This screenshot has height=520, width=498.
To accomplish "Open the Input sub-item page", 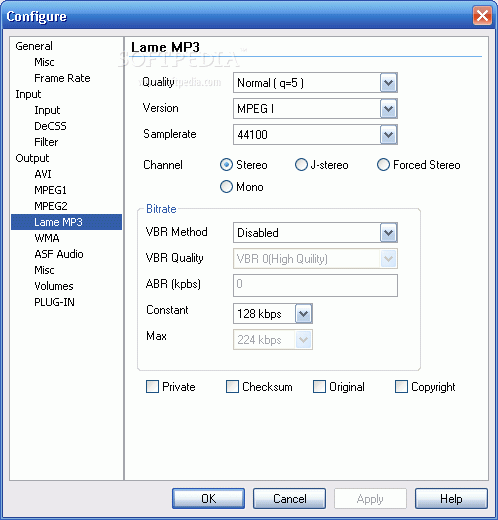I will [47, 110].
